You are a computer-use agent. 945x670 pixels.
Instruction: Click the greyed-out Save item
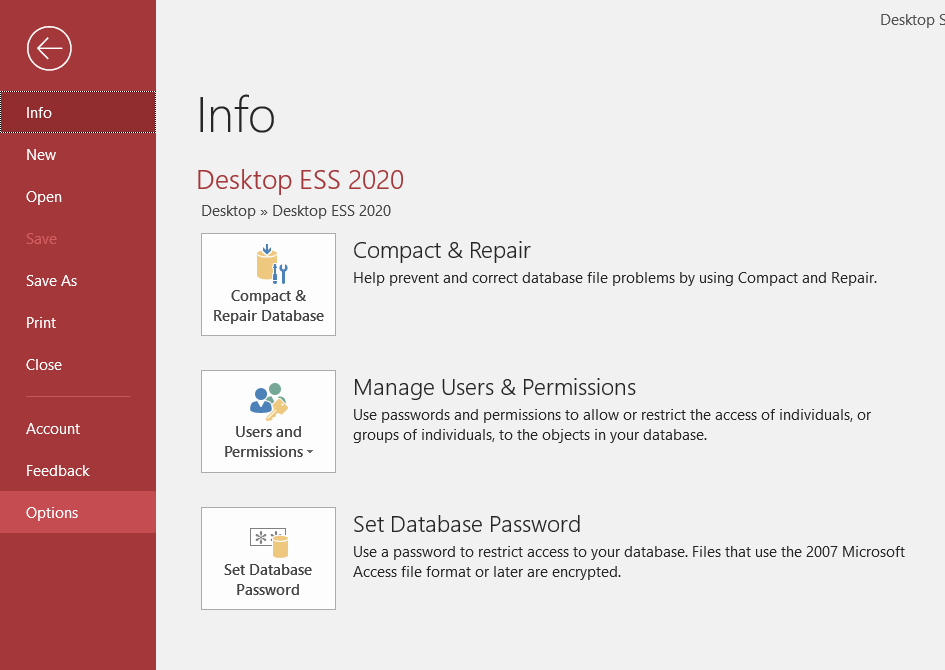coord(41,239)
